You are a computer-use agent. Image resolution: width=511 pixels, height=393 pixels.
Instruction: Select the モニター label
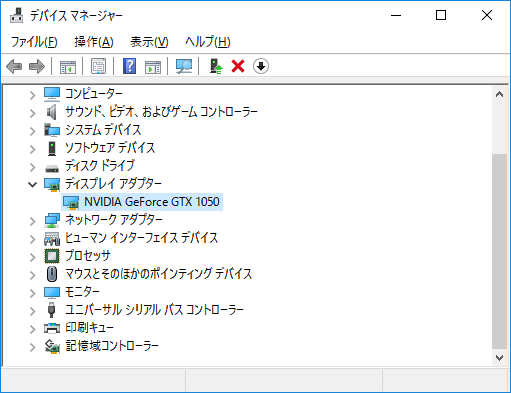(82, 292)
